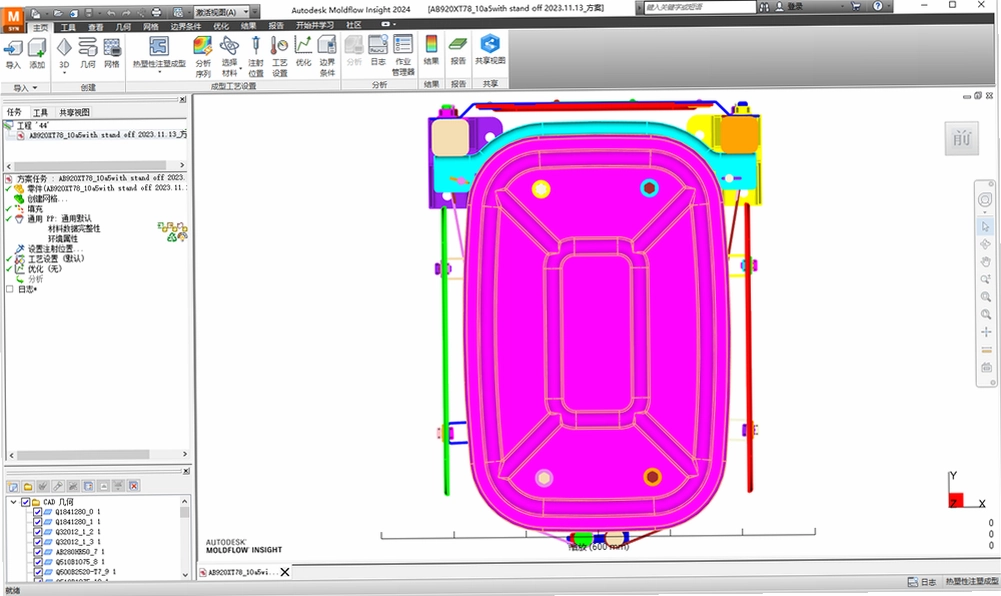
Task: Expand the 导入 panel dropdown arrow
Action: point(34,87)
